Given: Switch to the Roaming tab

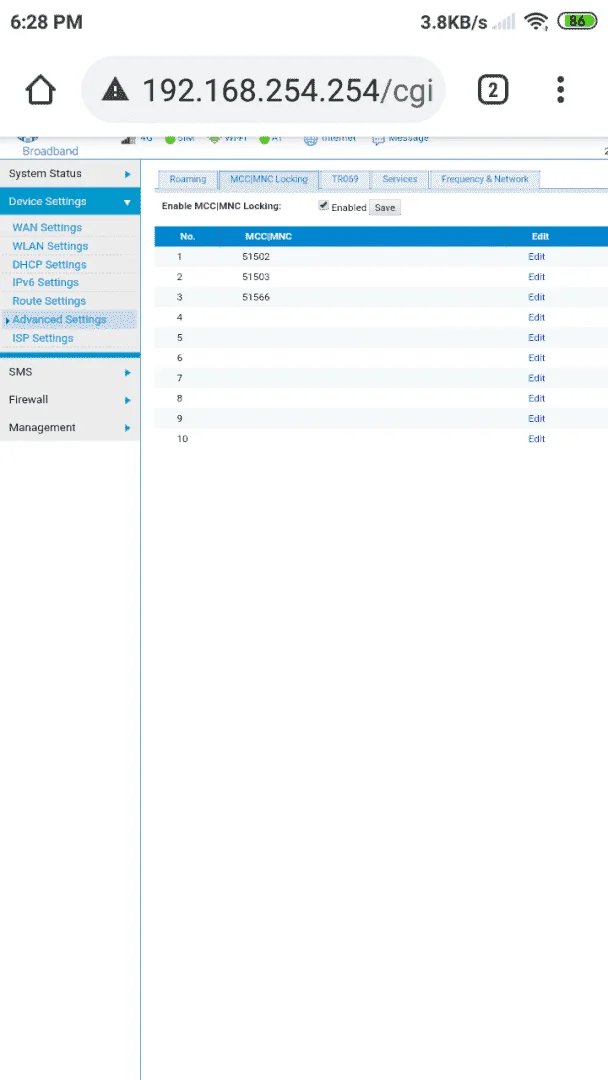Looking at the screenshot, I should 187,179.
